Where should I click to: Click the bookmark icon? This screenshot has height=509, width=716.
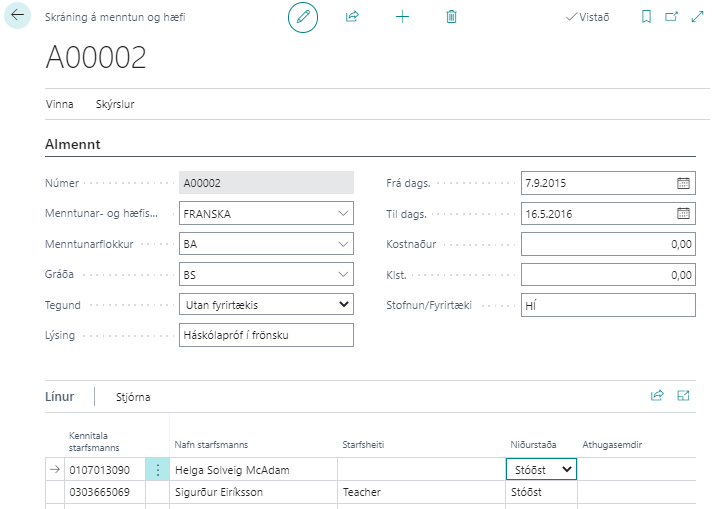click(x=646, y=17)
